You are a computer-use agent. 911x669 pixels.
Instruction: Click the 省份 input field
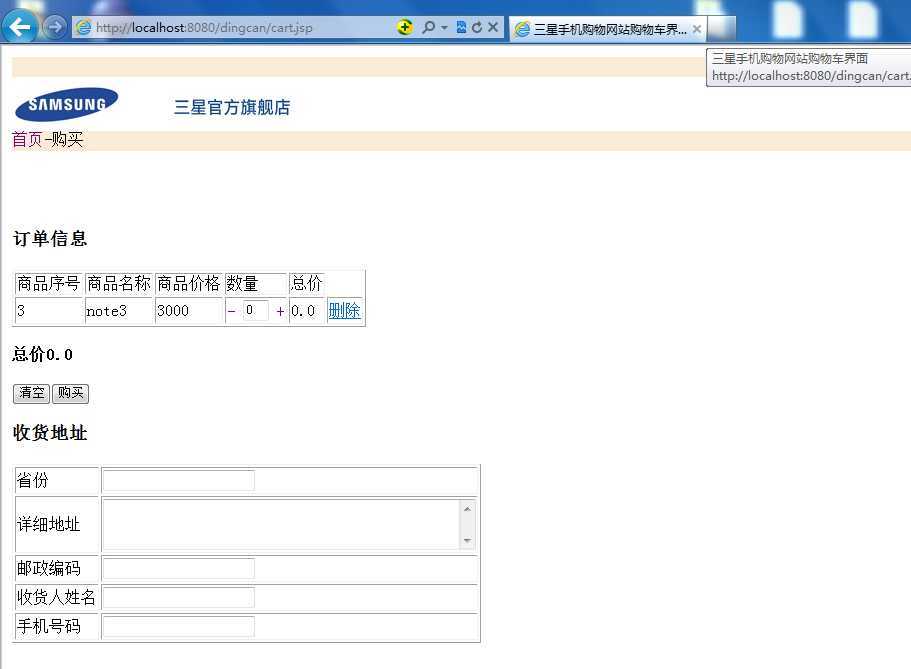click(x=178, y=481)
